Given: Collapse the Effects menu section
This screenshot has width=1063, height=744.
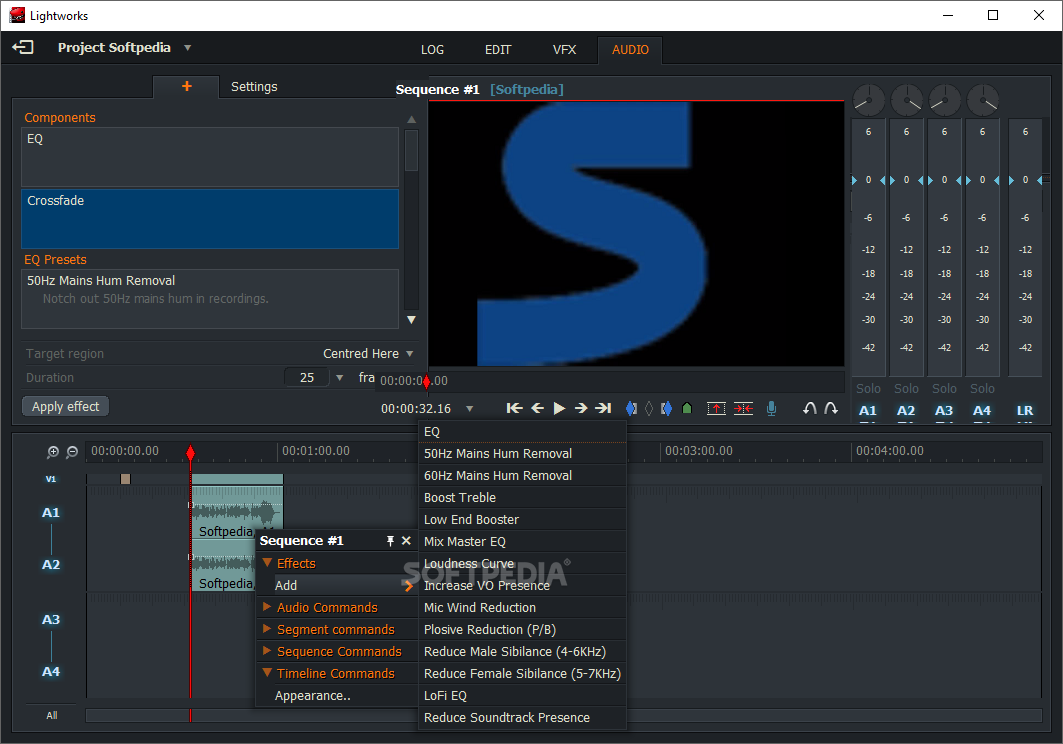Looking at the screenshot, I should [267, 563].
